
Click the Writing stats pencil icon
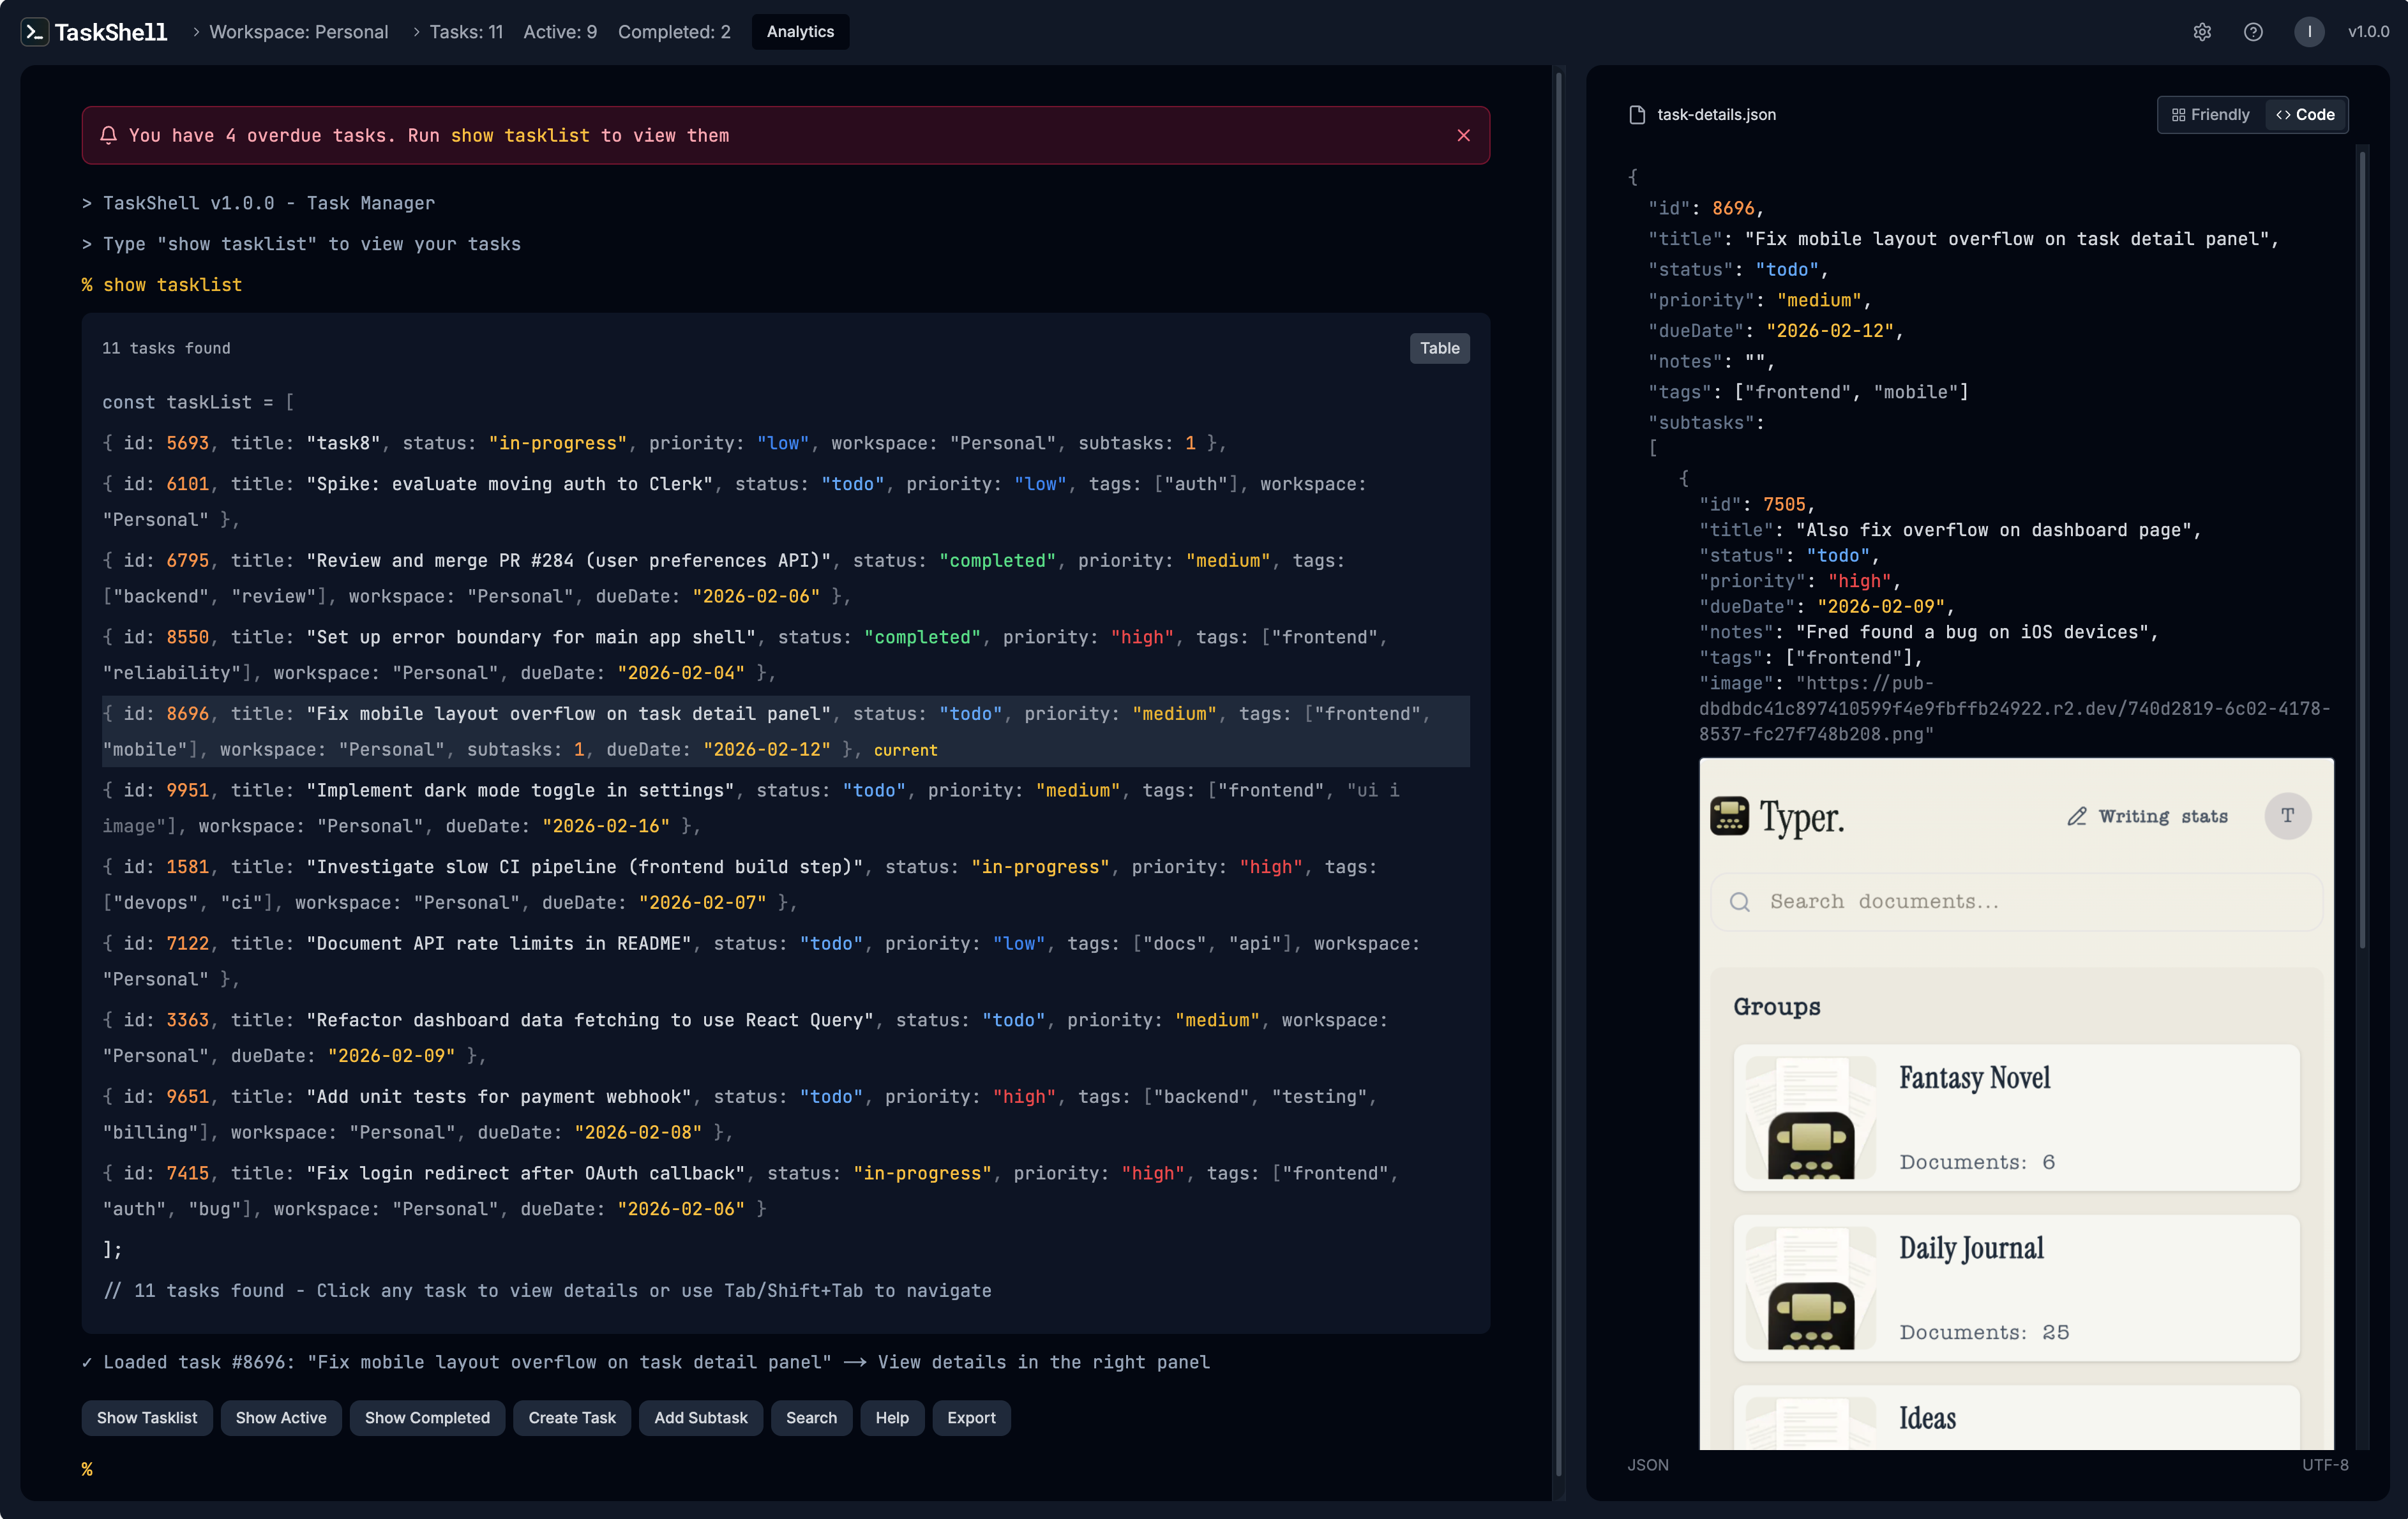tap(2077, 816)
